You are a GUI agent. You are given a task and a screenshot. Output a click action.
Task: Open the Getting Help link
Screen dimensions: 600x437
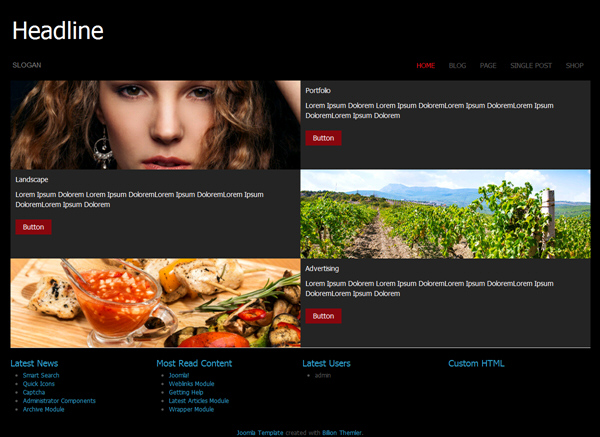[x=186, y=392]
